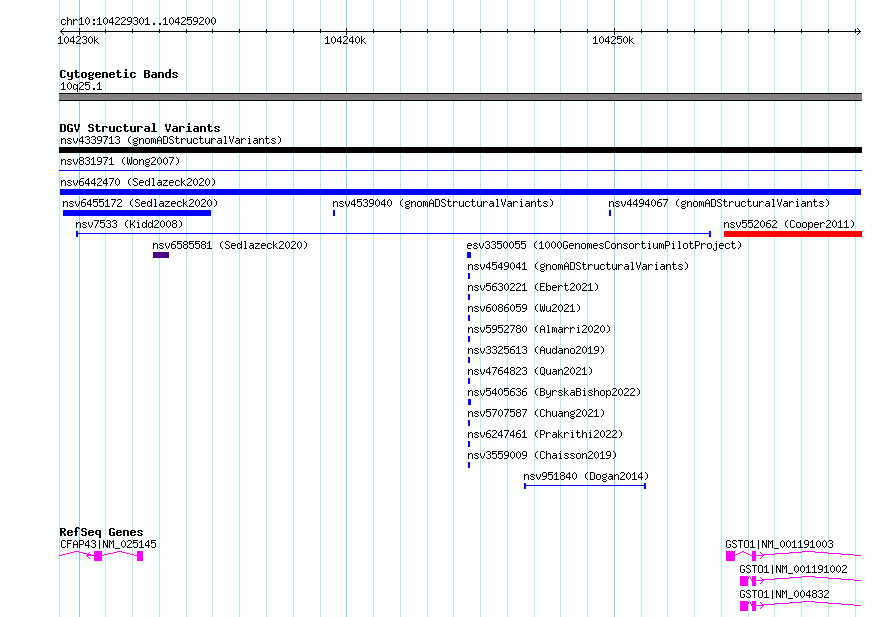This screenshot has width=890, height=617.
Task: Open nsv5952780 (Almarri2020) label
Action: (x=539, y=329)
